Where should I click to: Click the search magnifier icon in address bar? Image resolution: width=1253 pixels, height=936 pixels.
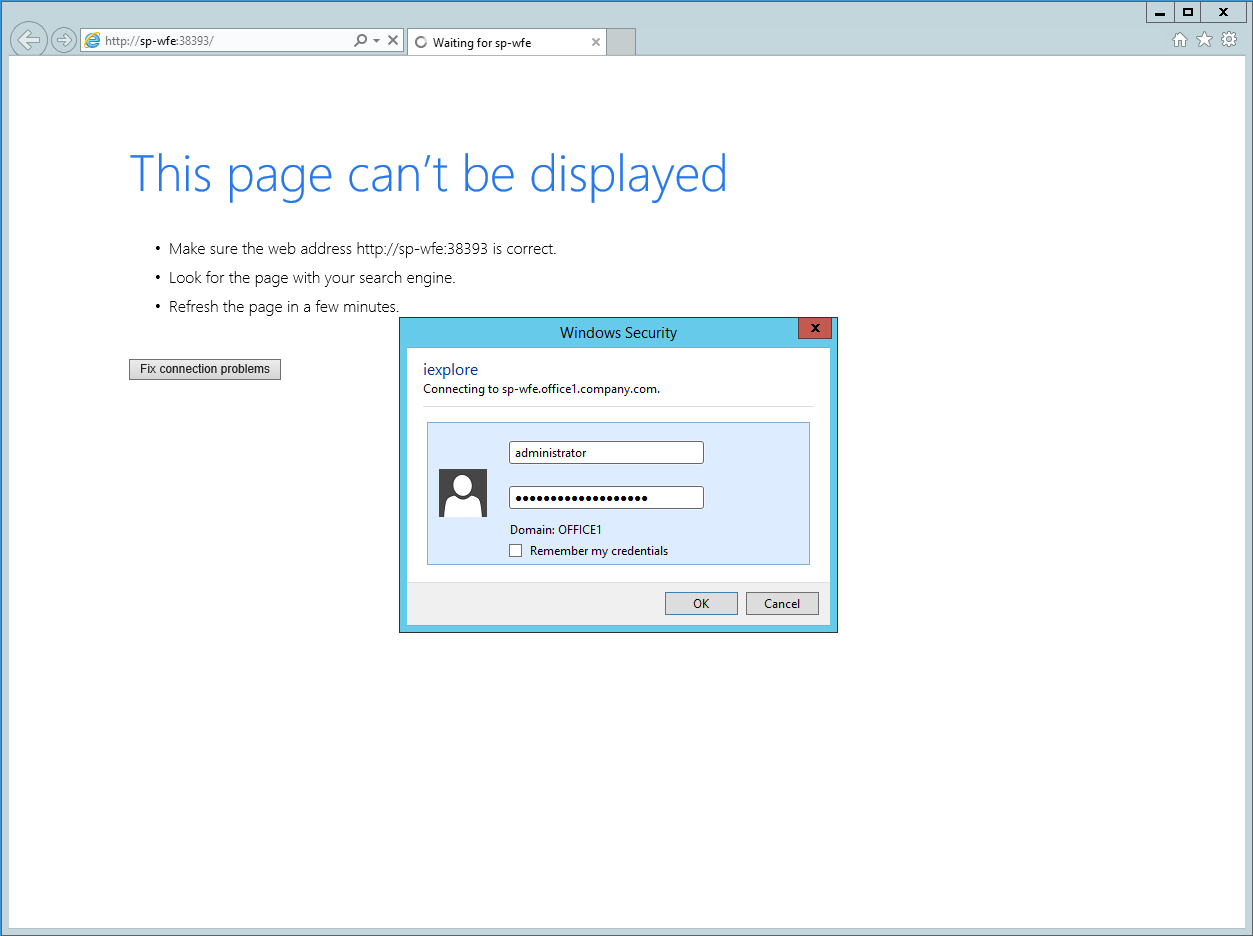coord(361,41)
